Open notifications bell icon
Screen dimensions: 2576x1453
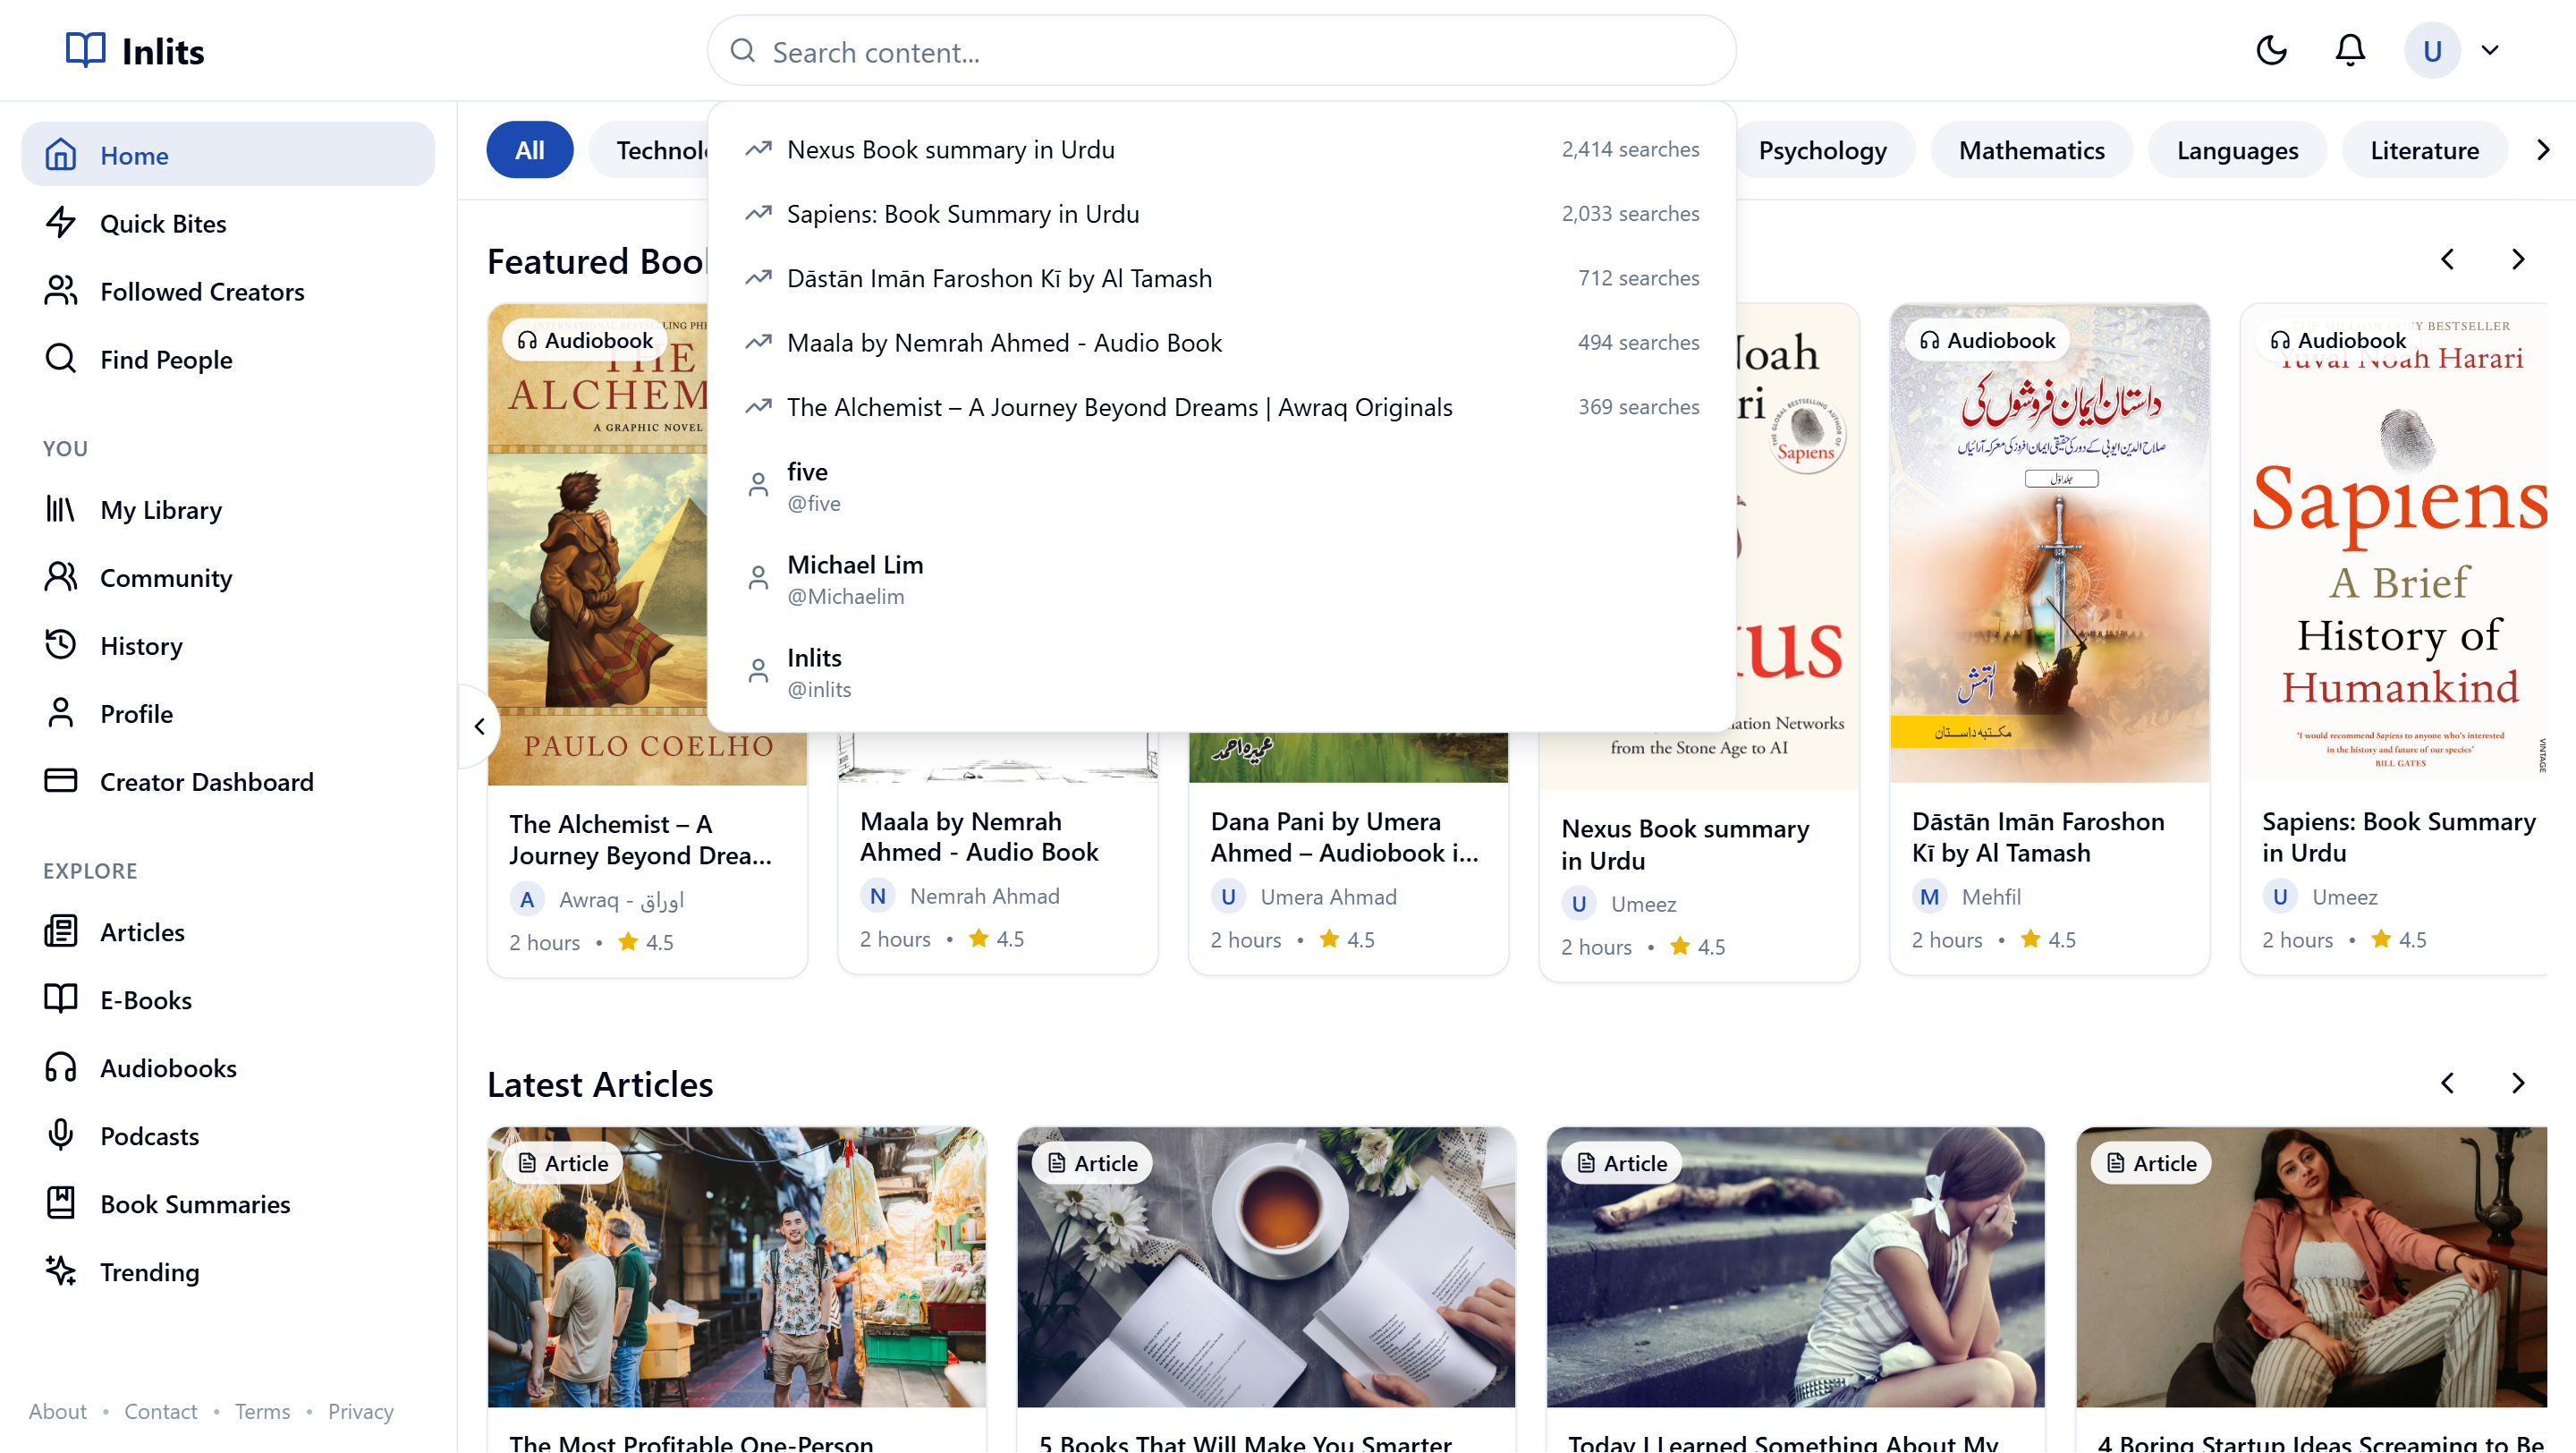click(x=2349, y=50)
